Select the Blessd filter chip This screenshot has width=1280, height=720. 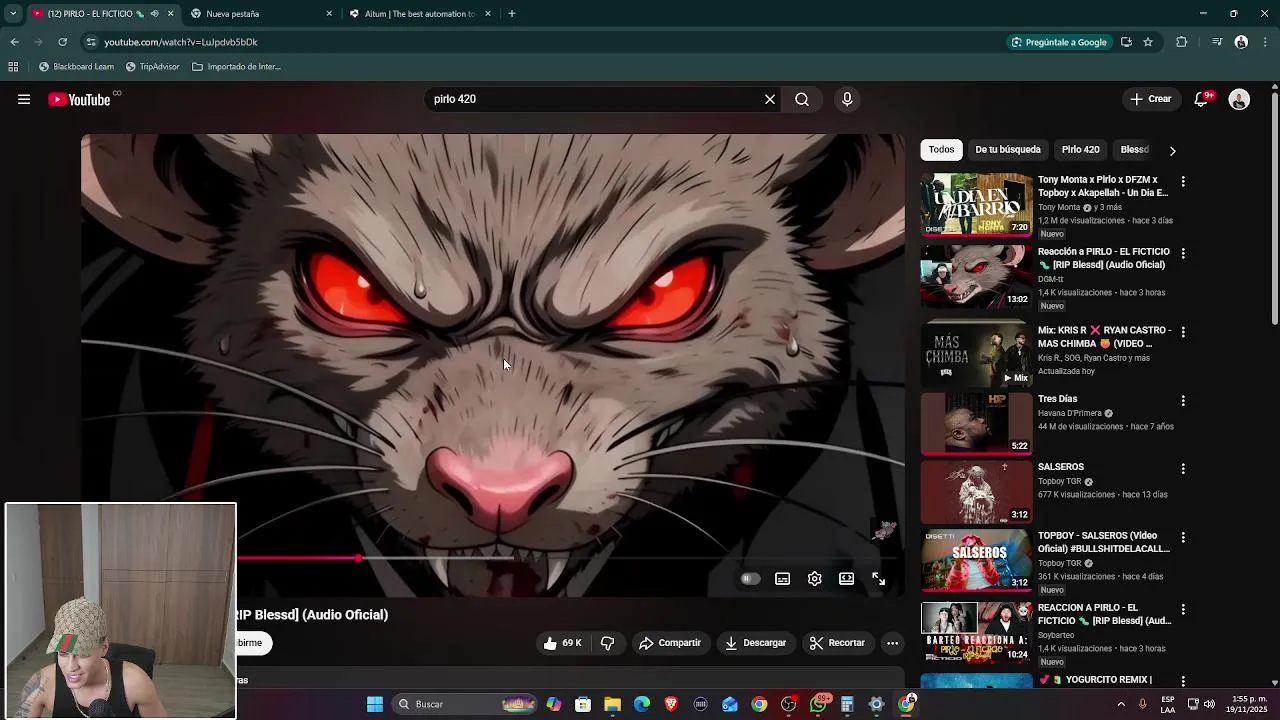(x=1134, y=150)
